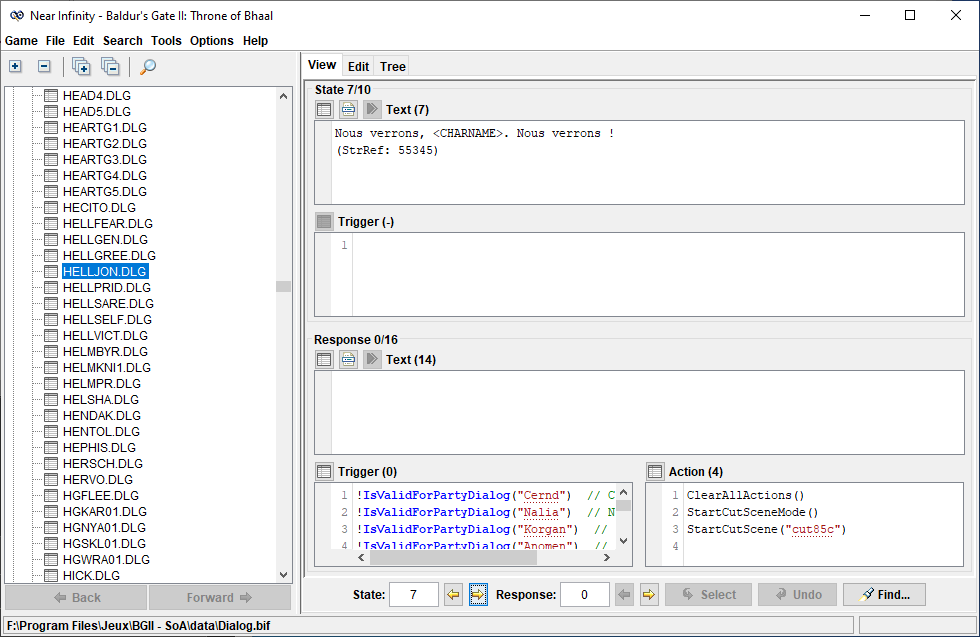Viewport: 980px width, 637px height.
Task: Click the file icon of HGFLEE.DLG
Action: pyautogui.click(x=51, y=496)
